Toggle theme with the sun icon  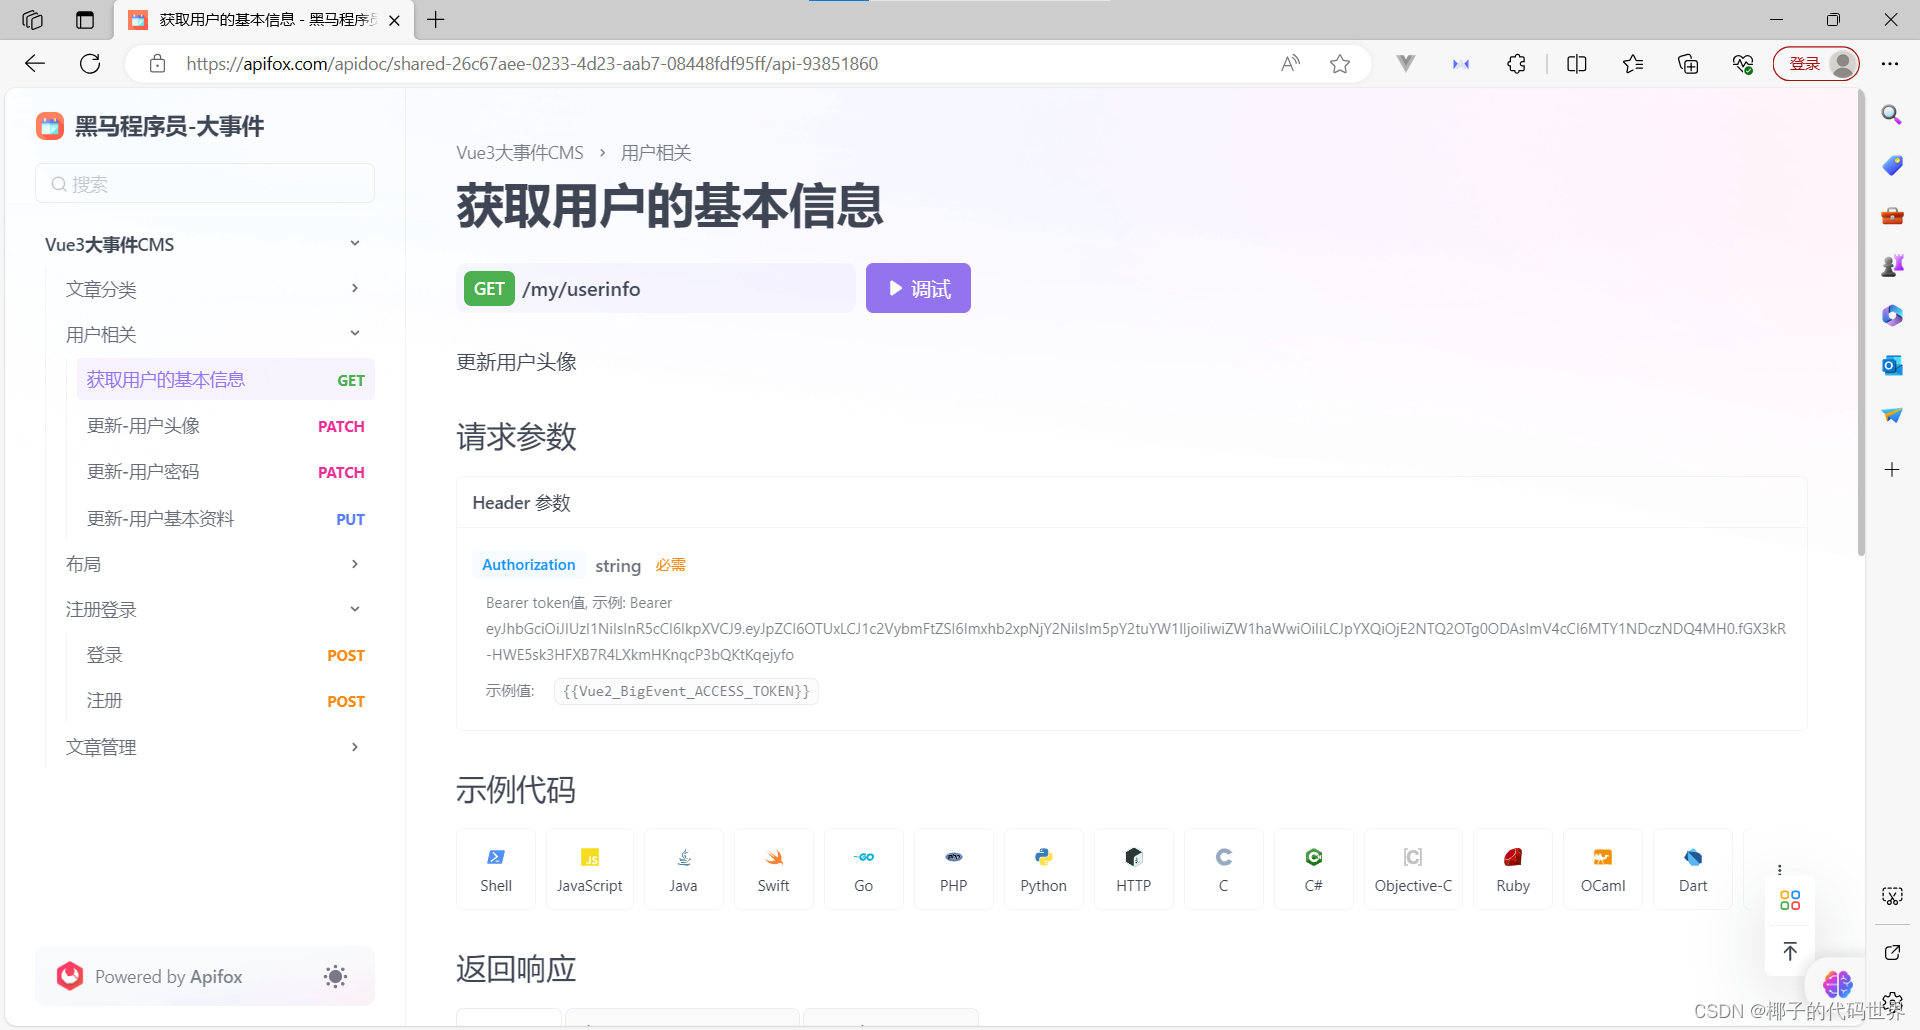point(334,976)
